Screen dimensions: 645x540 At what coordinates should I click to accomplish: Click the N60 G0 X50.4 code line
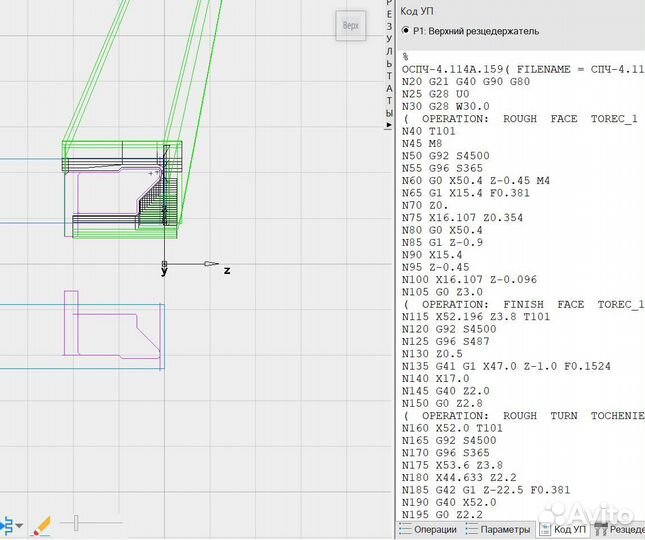tap(490, 180)
